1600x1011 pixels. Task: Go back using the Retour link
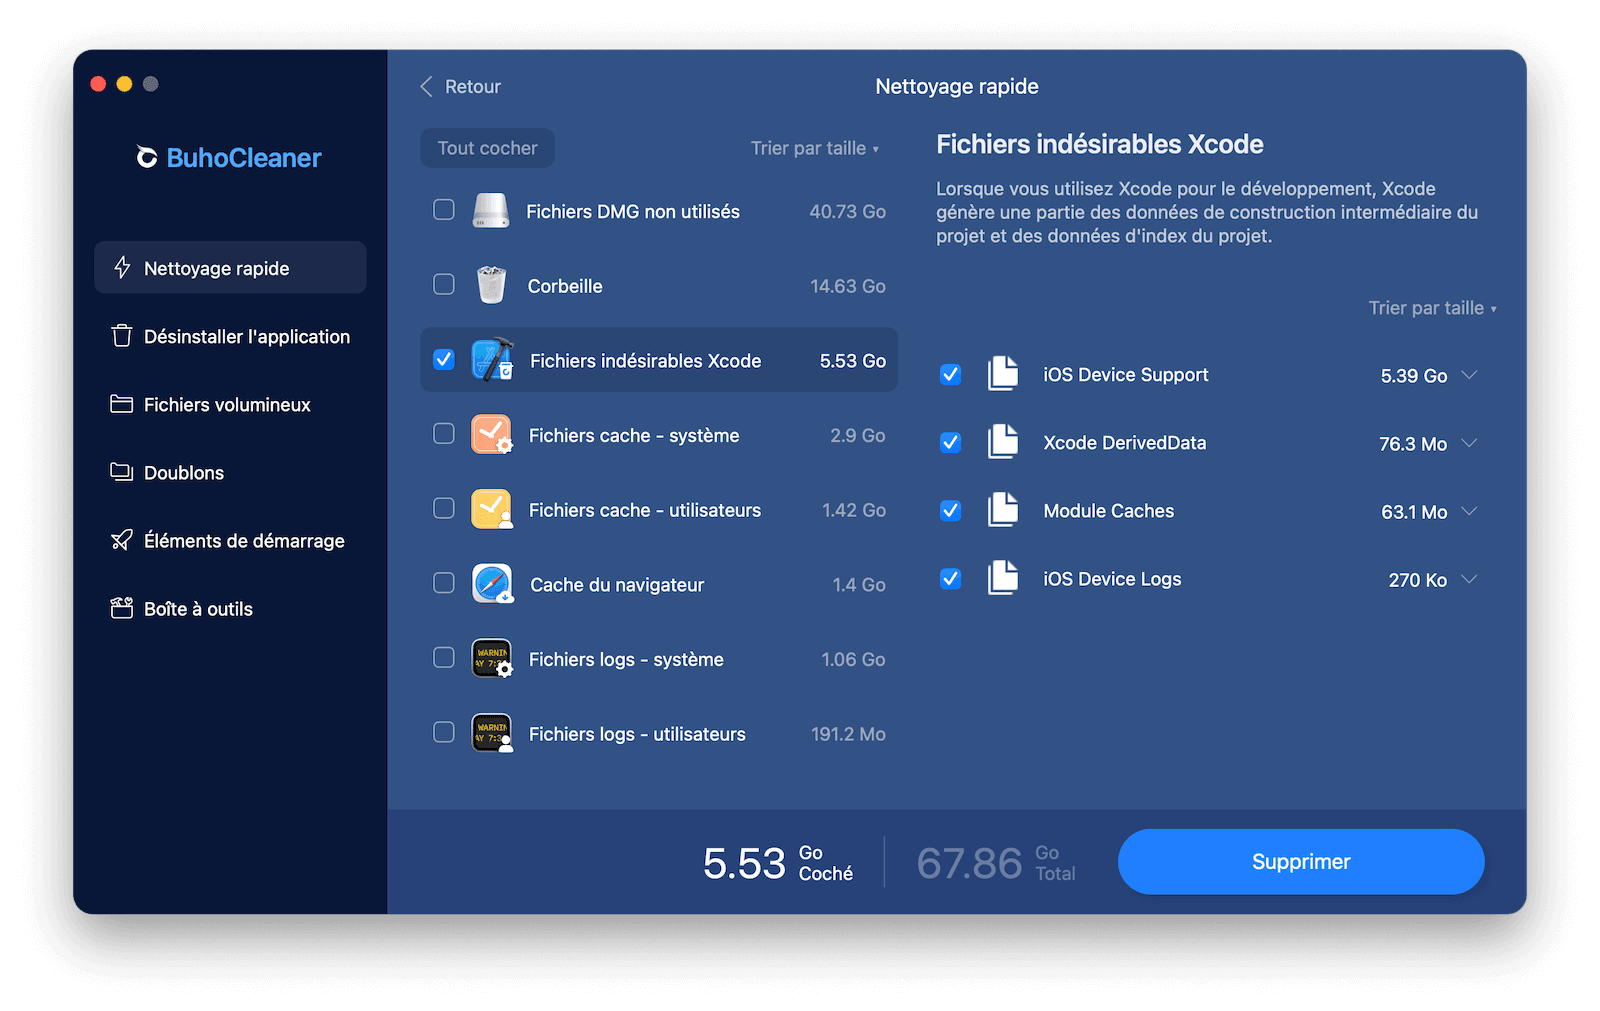pos(459,86)
